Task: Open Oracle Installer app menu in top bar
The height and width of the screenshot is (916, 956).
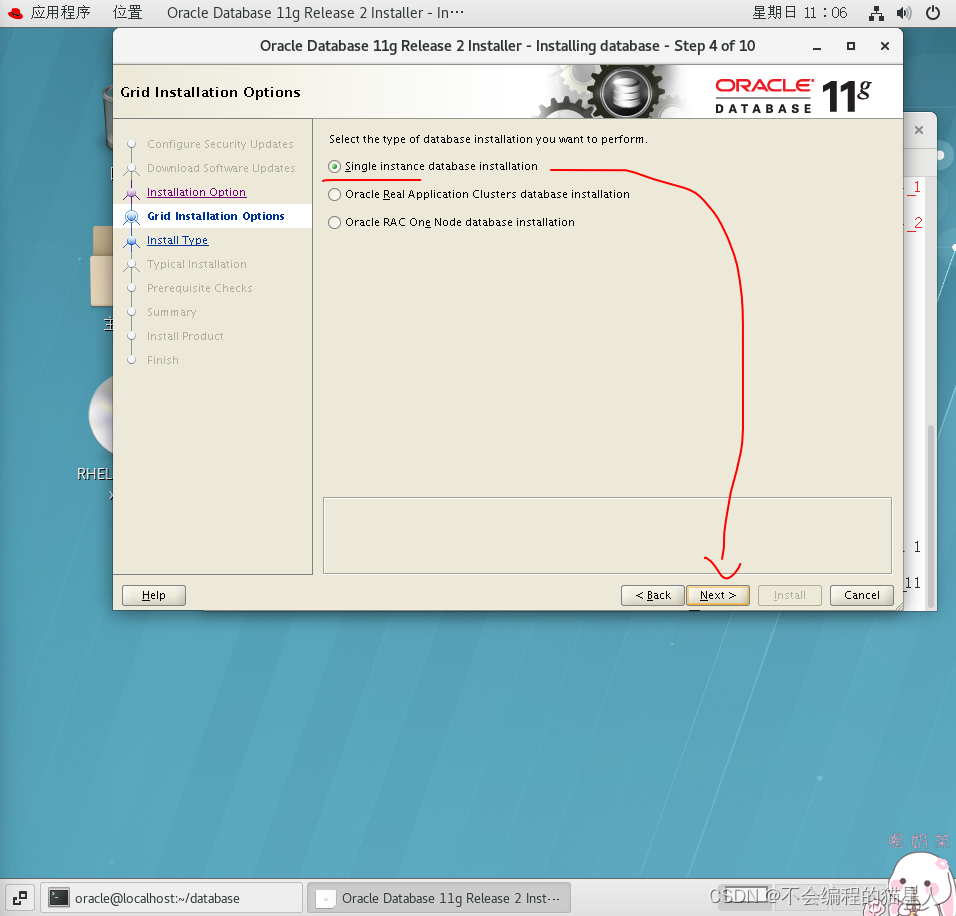Action: [x=315, y=13]
